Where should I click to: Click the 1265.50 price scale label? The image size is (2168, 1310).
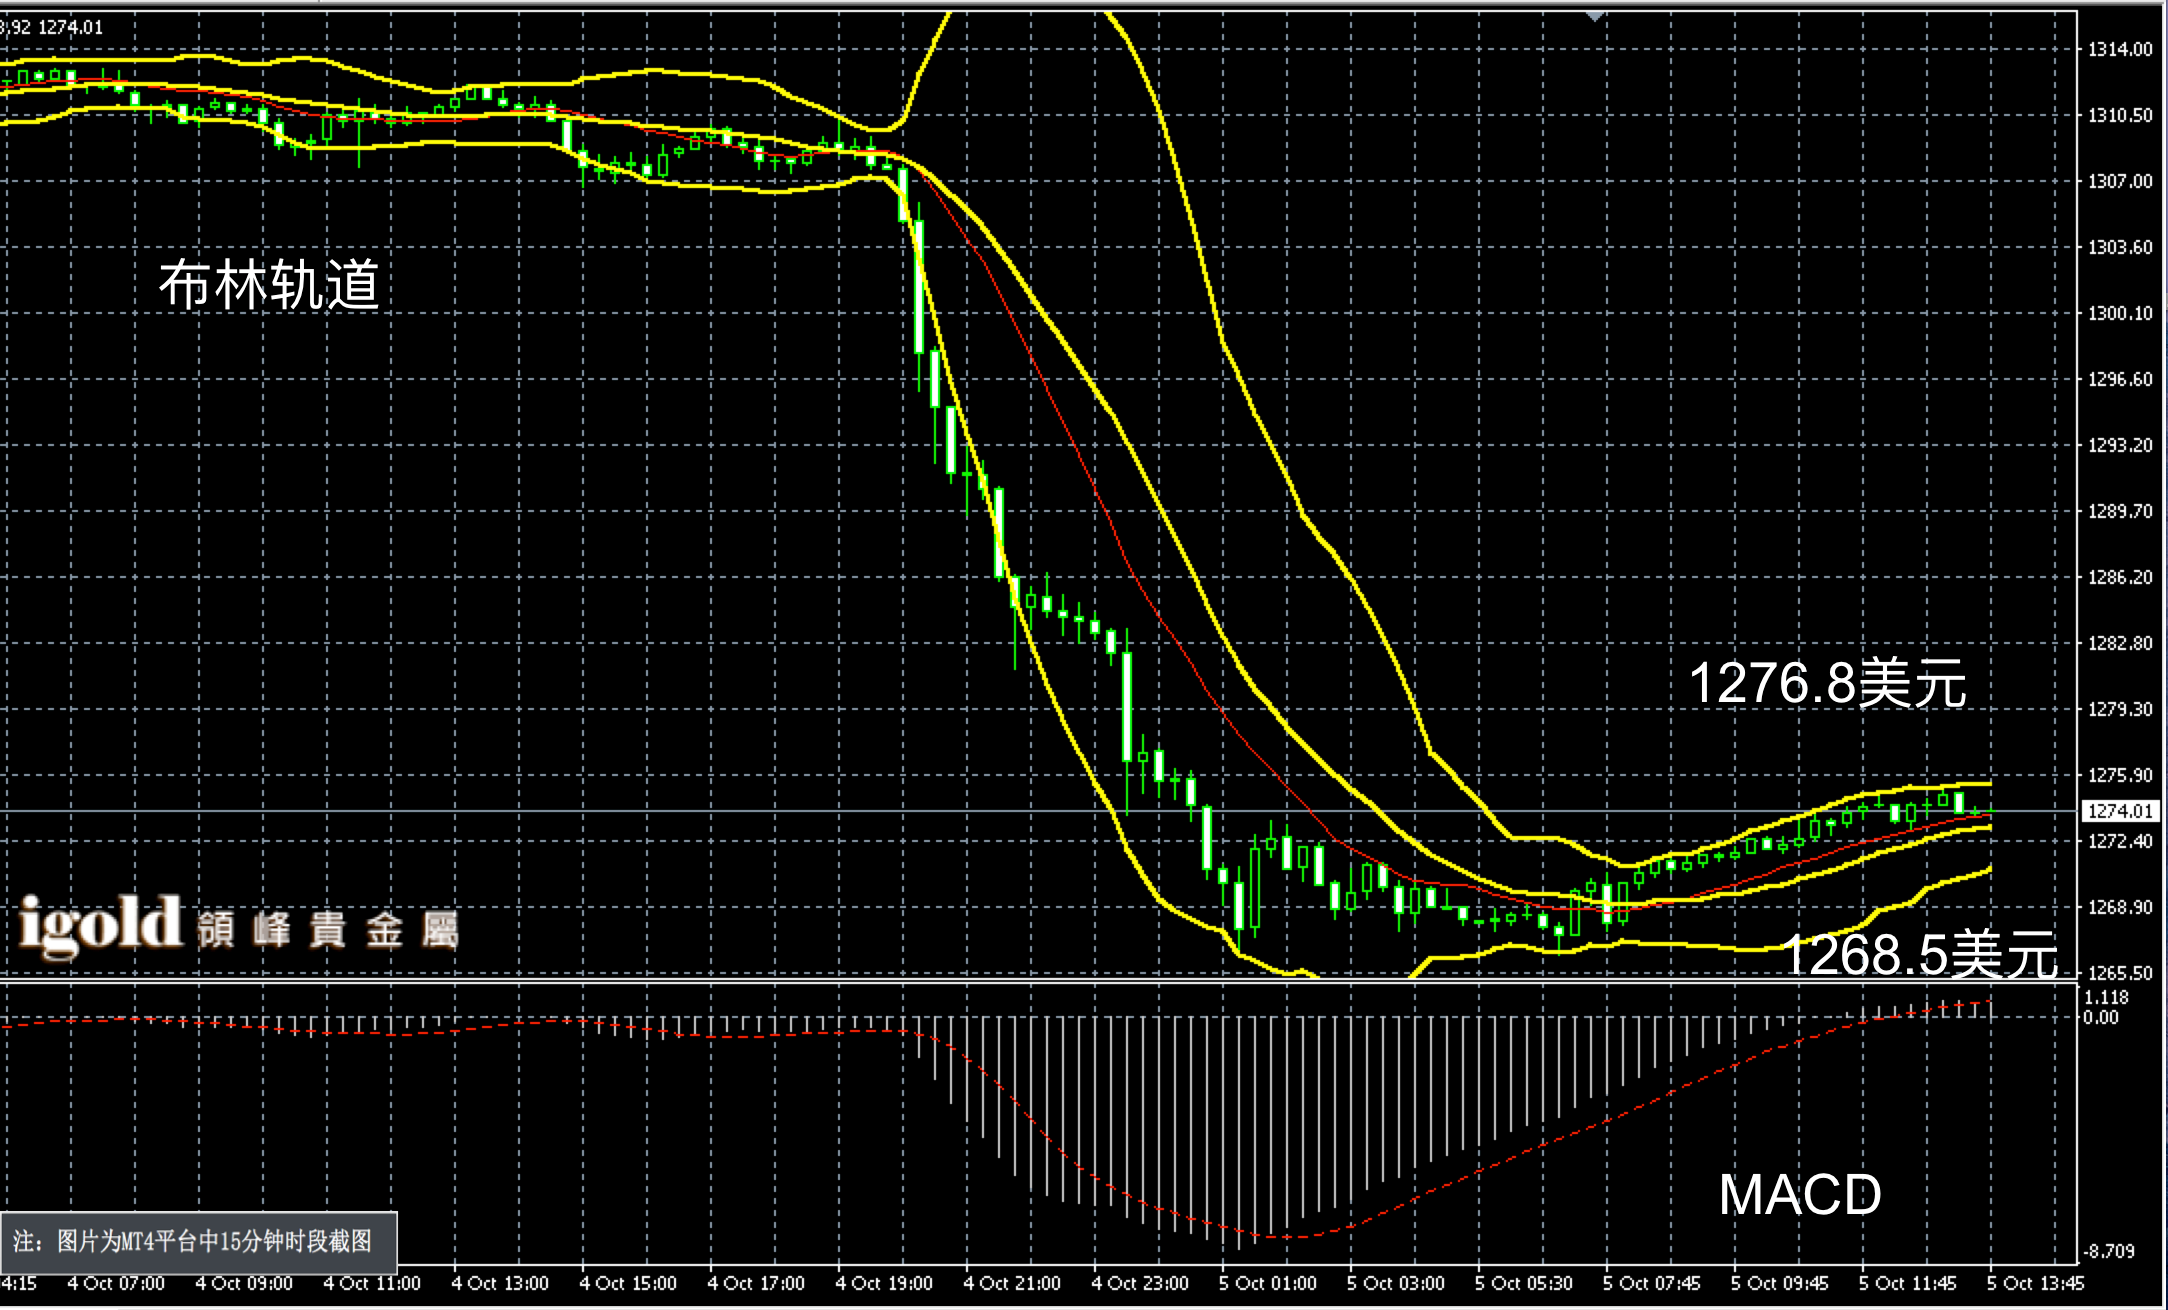pyautogui.click(x=2119, y=972)
